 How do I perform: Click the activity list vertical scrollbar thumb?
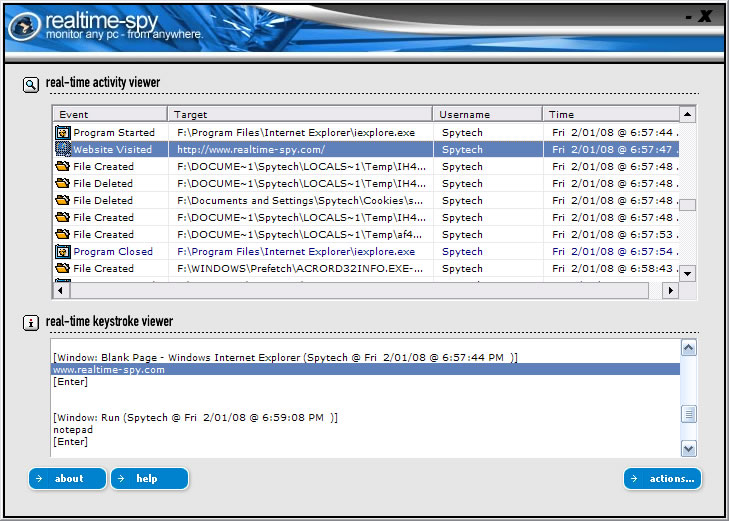click(688, 205)
